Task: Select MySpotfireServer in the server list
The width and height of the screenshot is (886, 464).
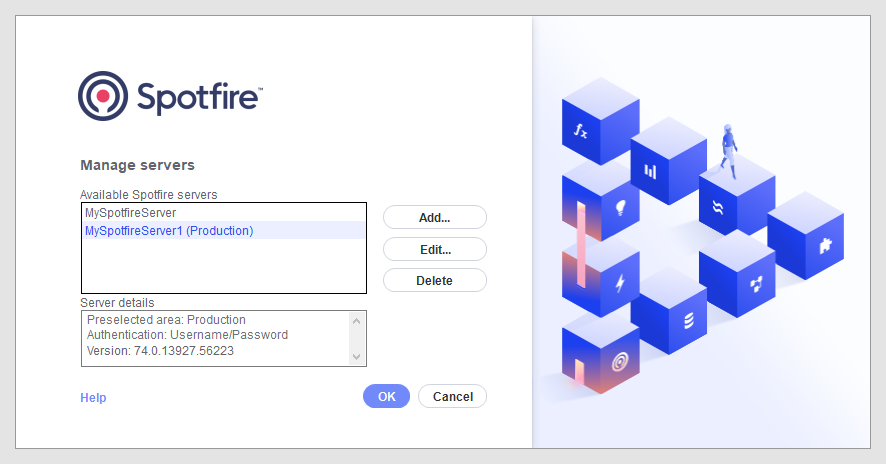Action: tap(130, 213)
